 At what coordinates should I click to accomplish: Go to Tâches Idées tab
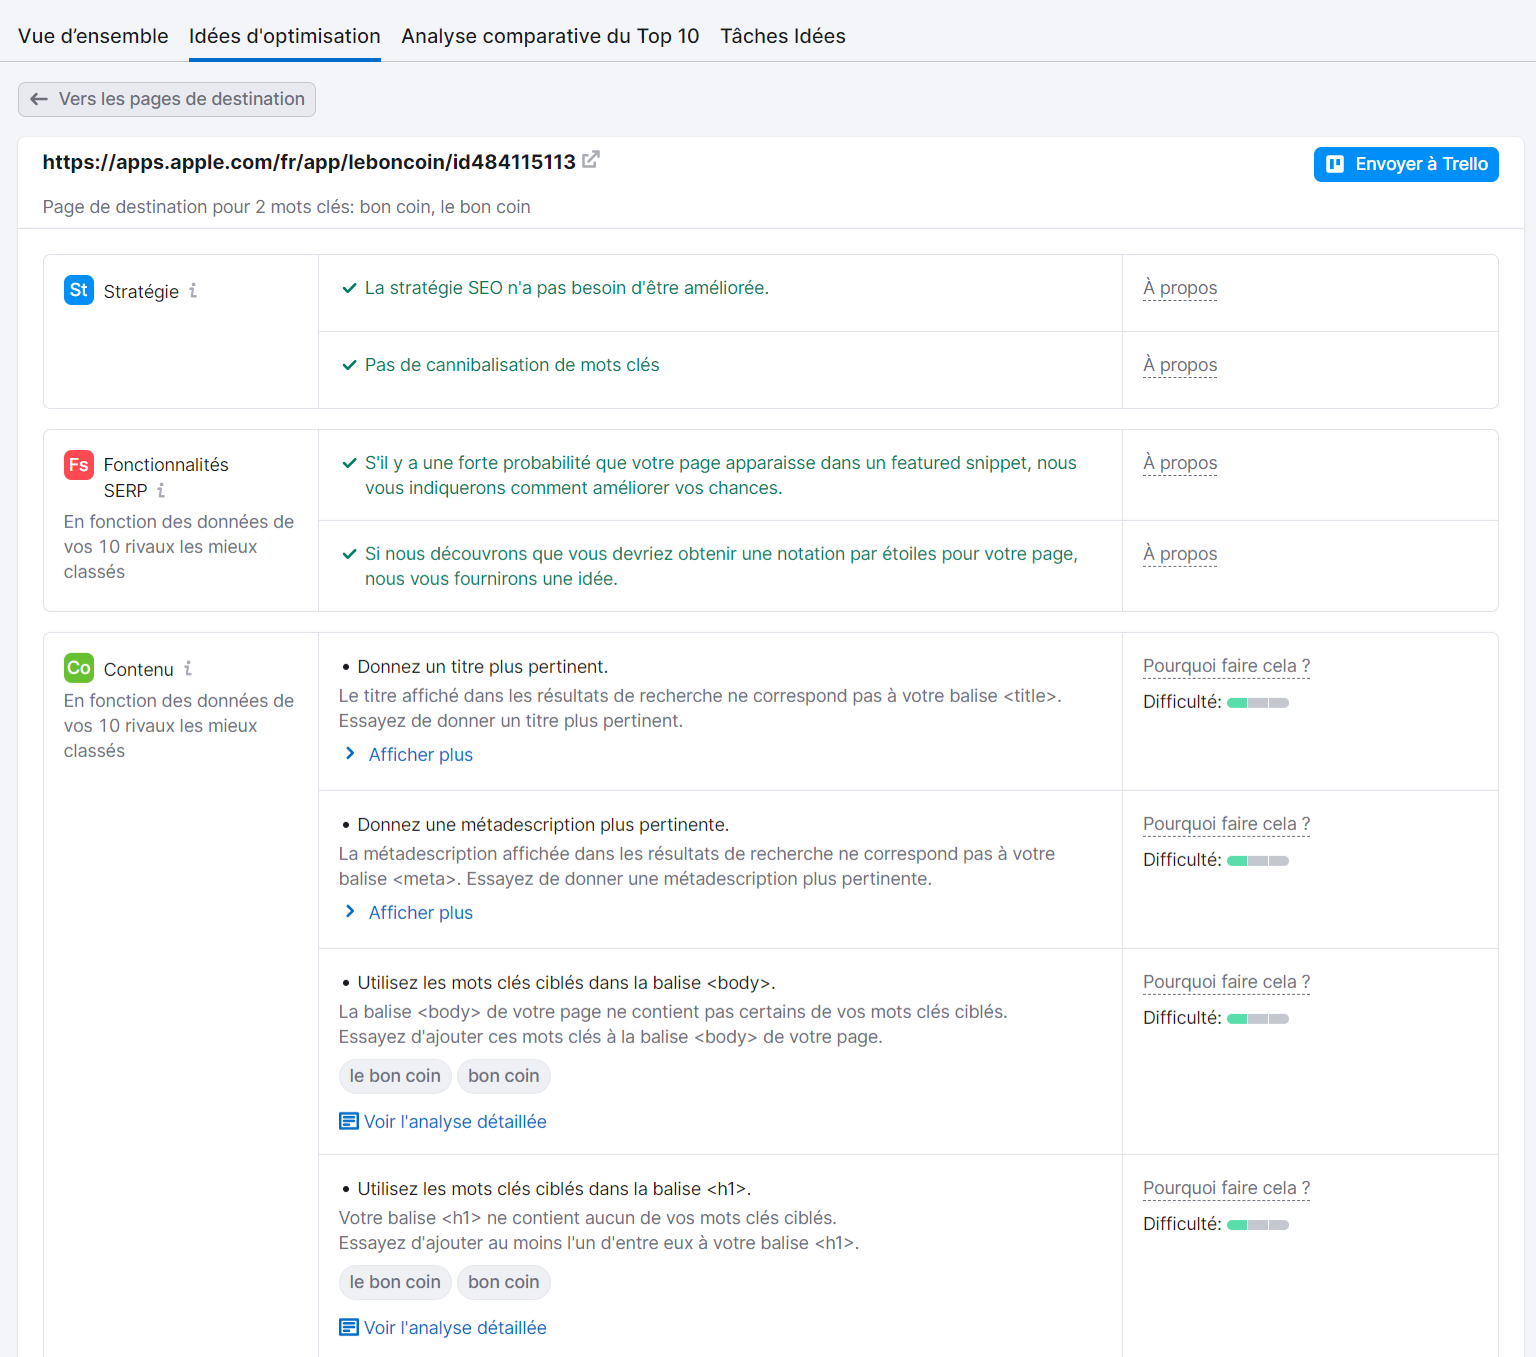click(783, 36)
